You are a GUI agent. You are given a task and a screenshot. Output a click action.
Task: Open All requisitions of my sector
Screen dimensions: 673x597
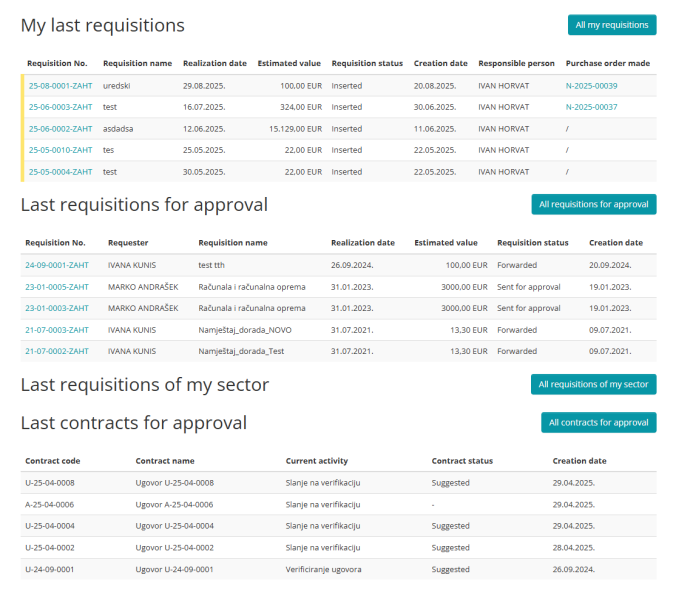(593, 384)
